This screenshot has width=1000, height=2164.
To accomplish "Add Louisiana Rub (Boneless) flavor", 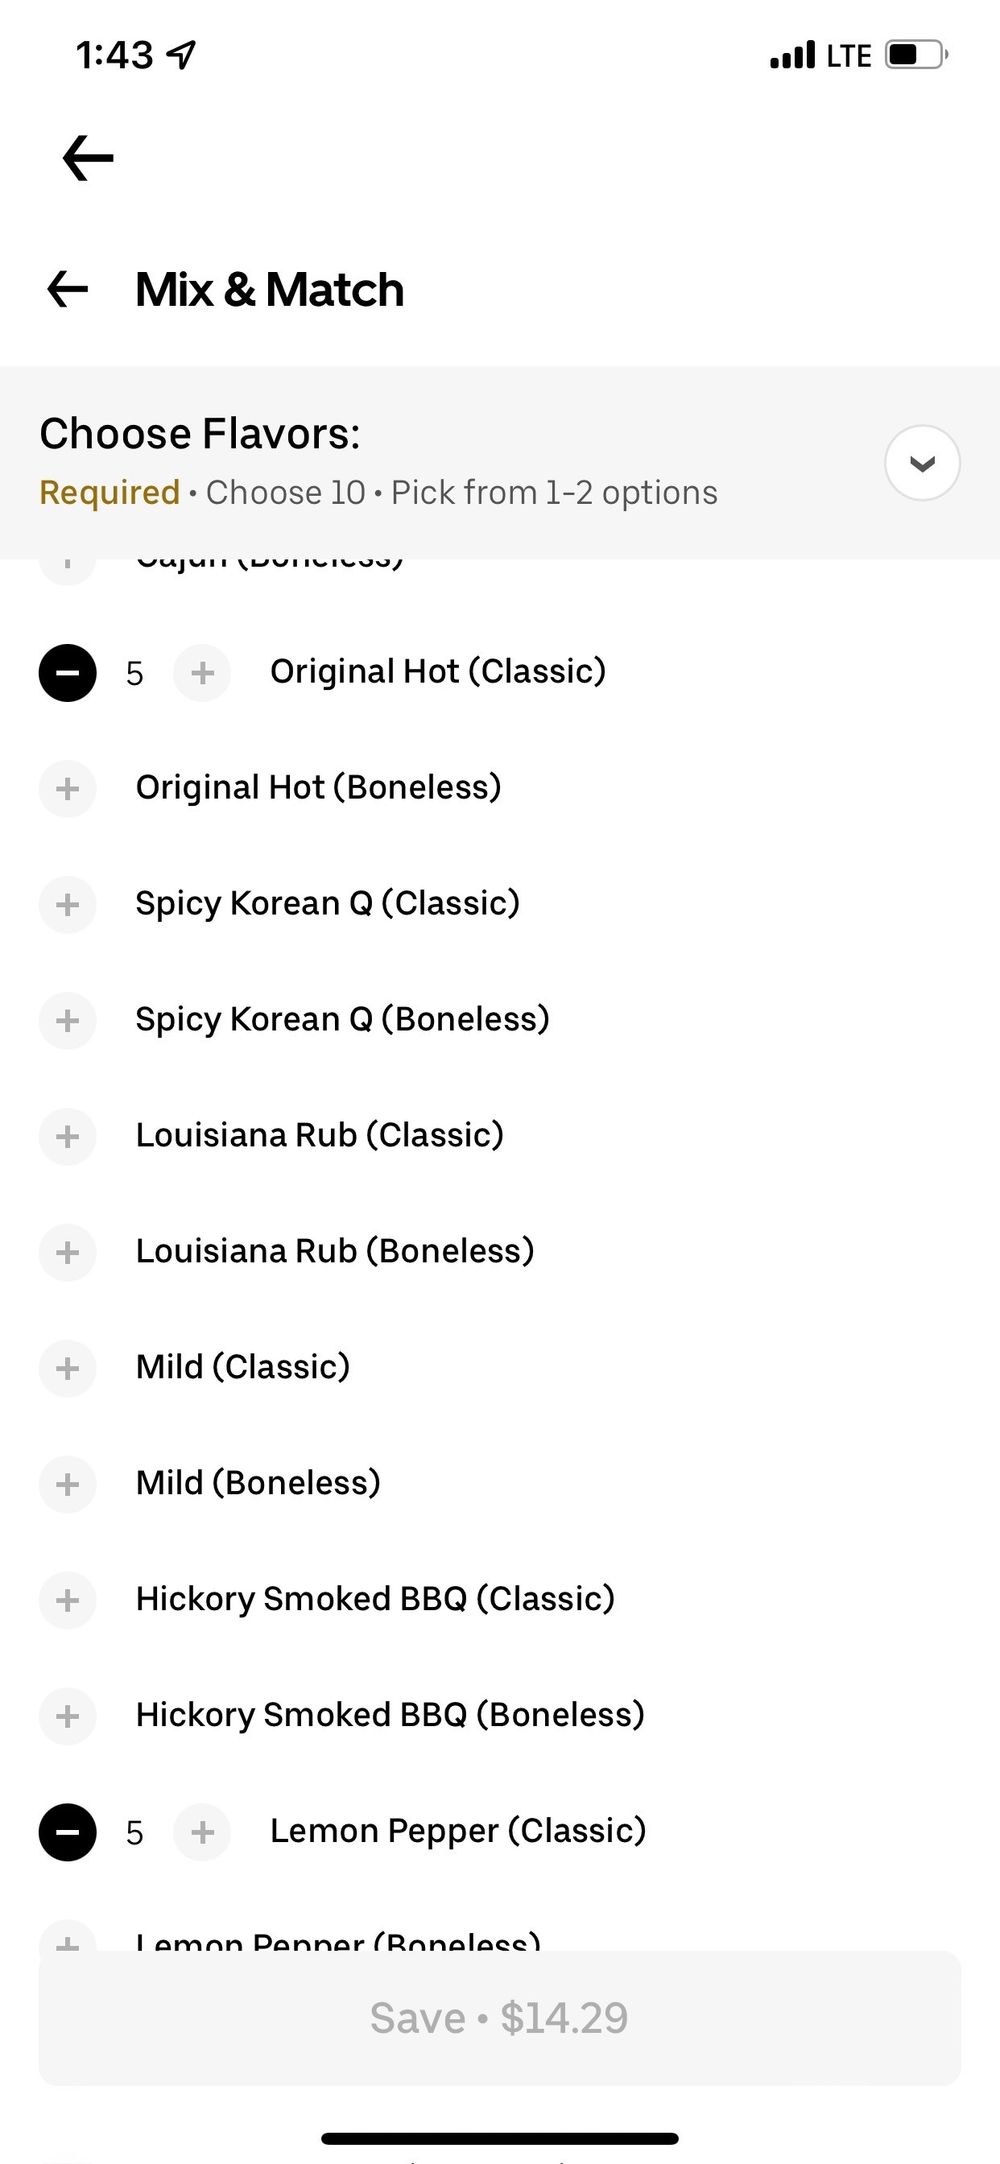I will (67, 1253).
